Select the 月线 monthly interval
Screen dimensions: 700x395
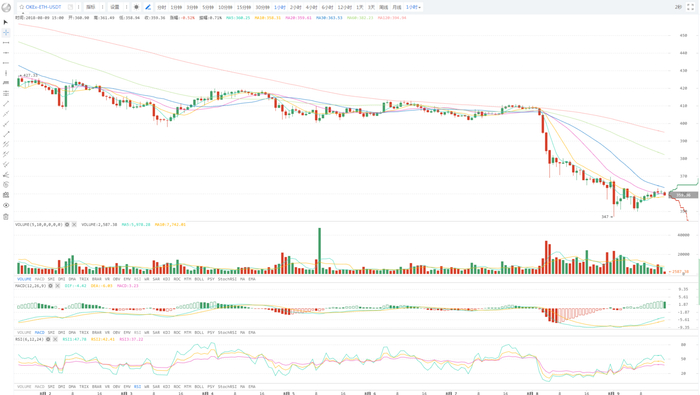click(396, 7)
